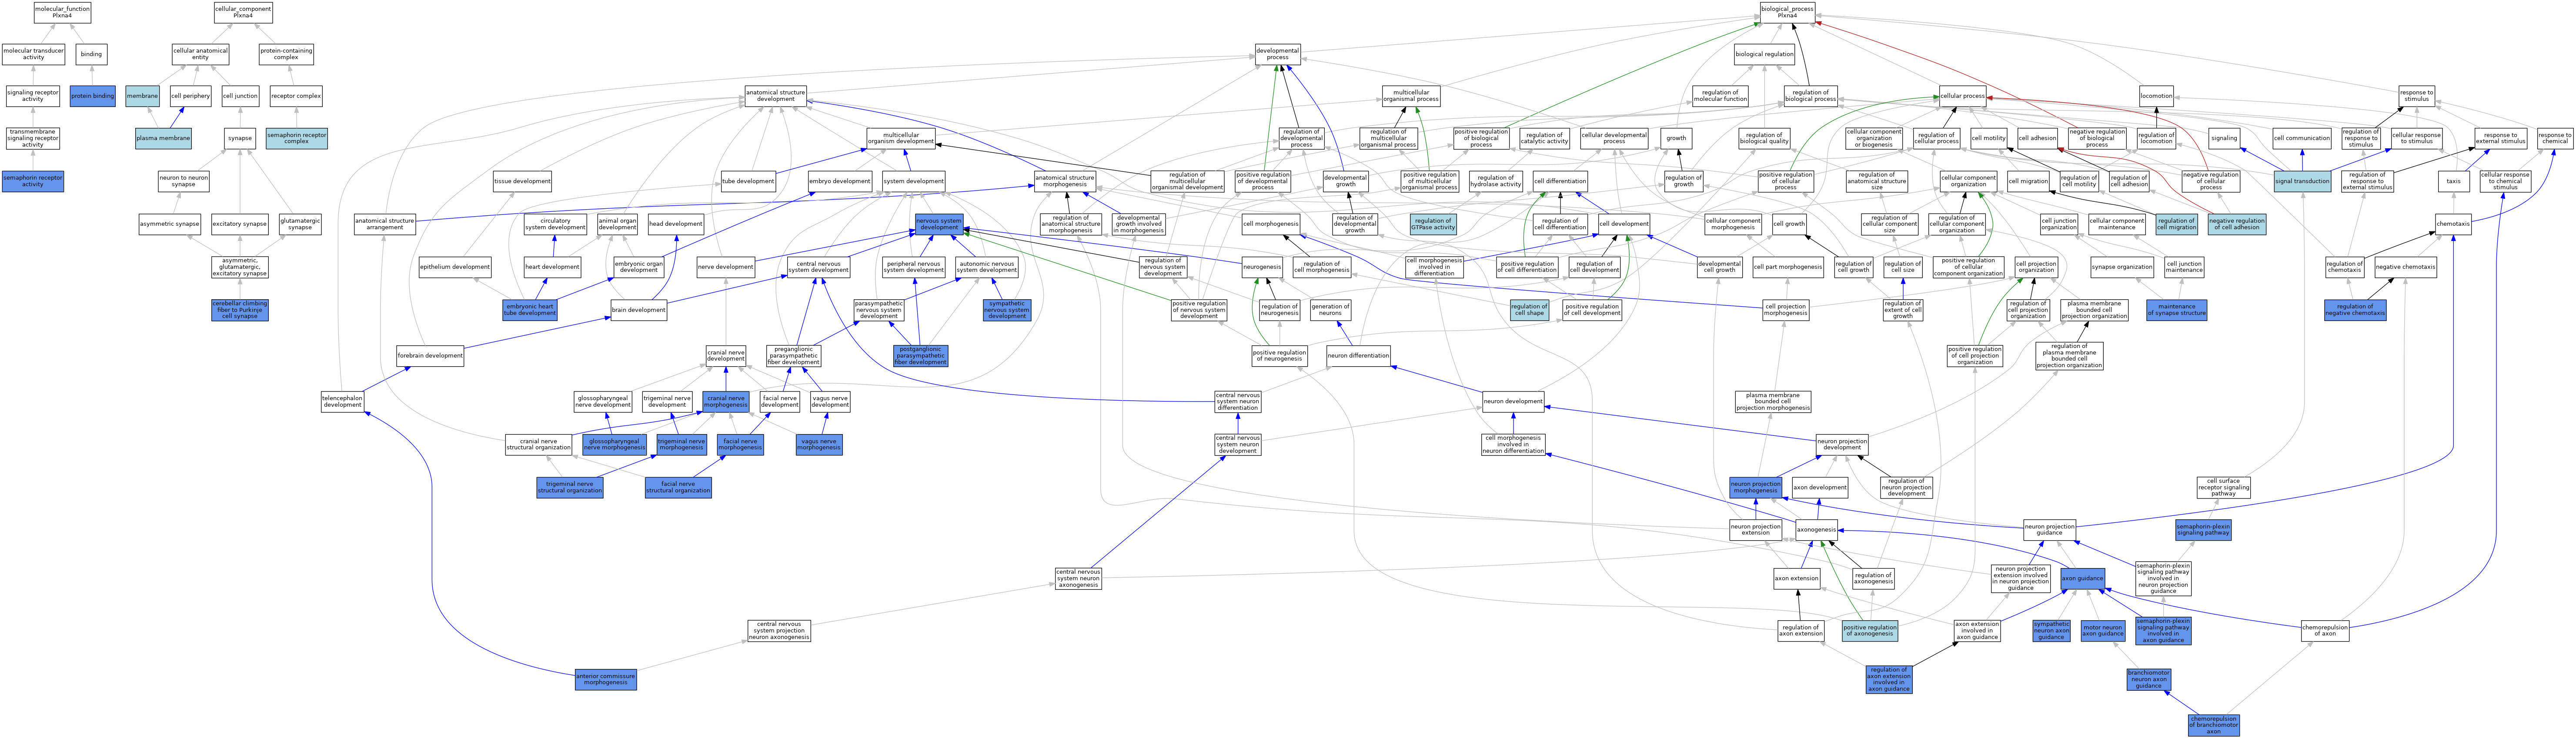Image resolution: width=2576 pixels, height=739 pixels.
Task: Click the 'cellular anatomical entity' node
Action: pyautogui.click(x=200, y=54)
